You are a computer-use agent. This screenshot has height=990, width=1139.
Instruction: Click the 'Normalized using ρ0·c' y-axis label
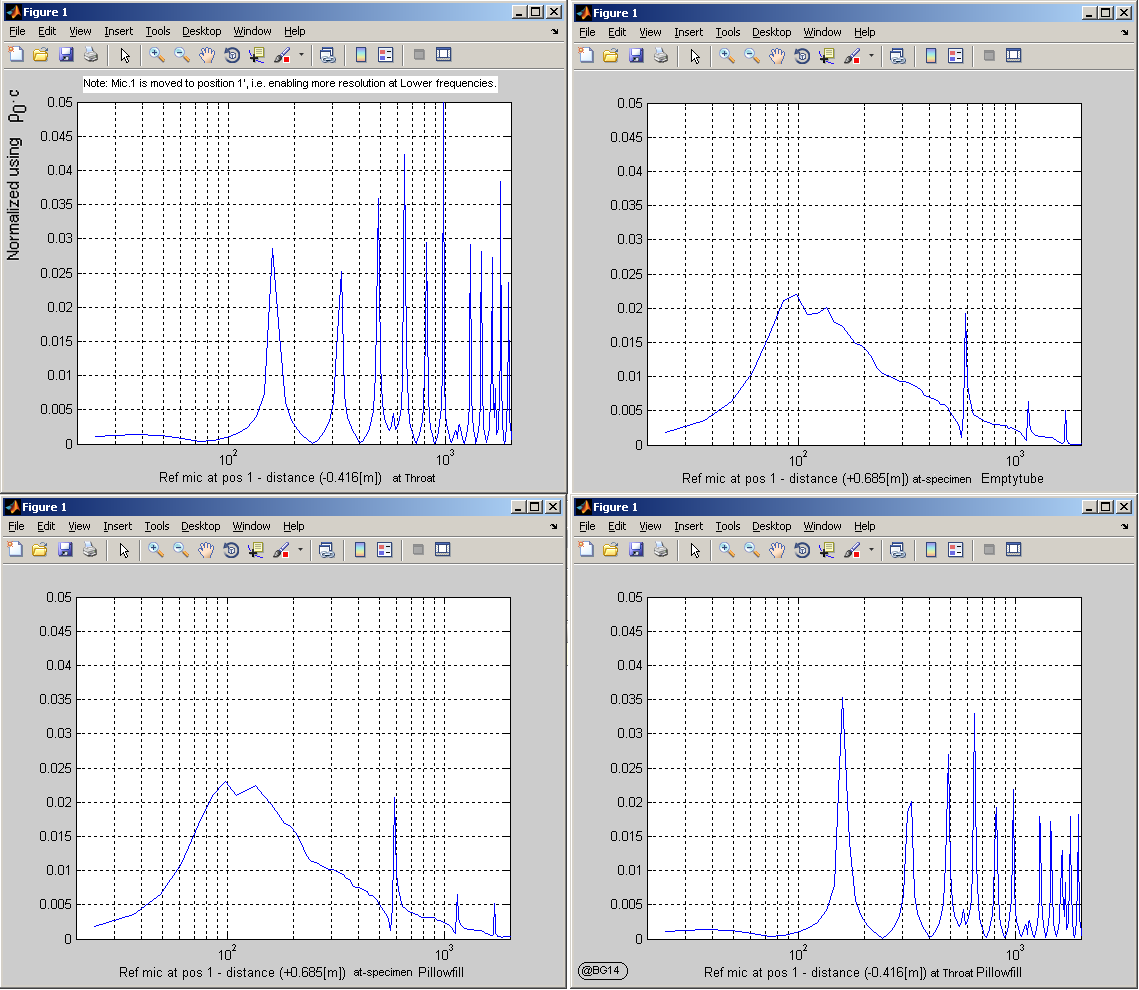click(x=15, y=174)
